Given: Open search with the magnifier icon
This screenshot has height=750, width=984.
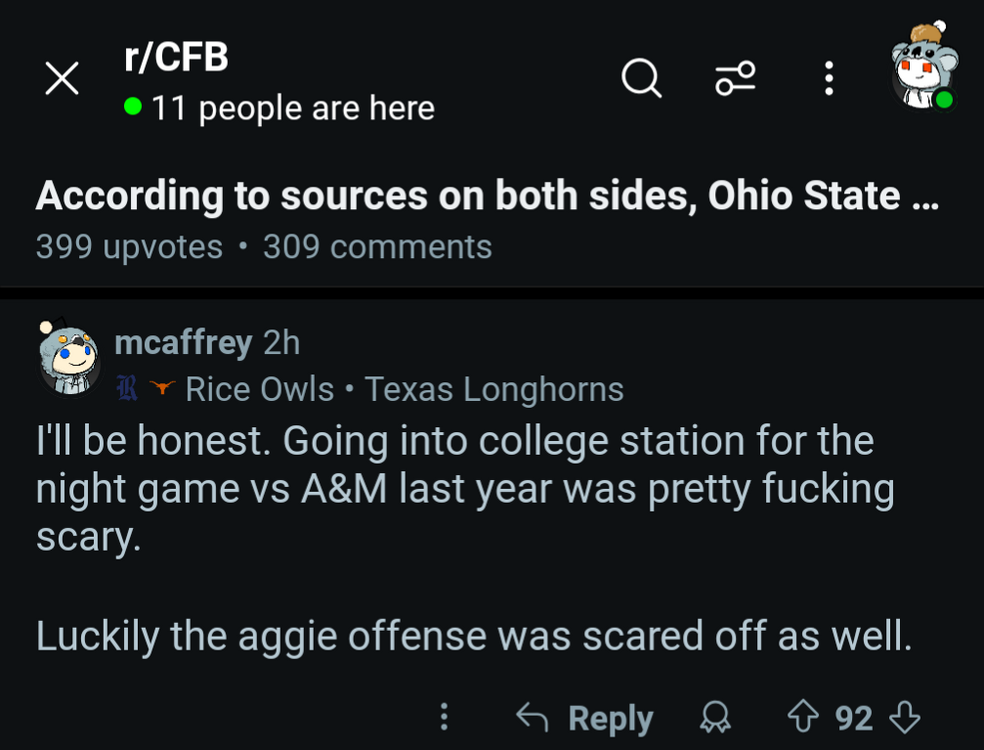Looking at the screenshot, I should [641, 78].
